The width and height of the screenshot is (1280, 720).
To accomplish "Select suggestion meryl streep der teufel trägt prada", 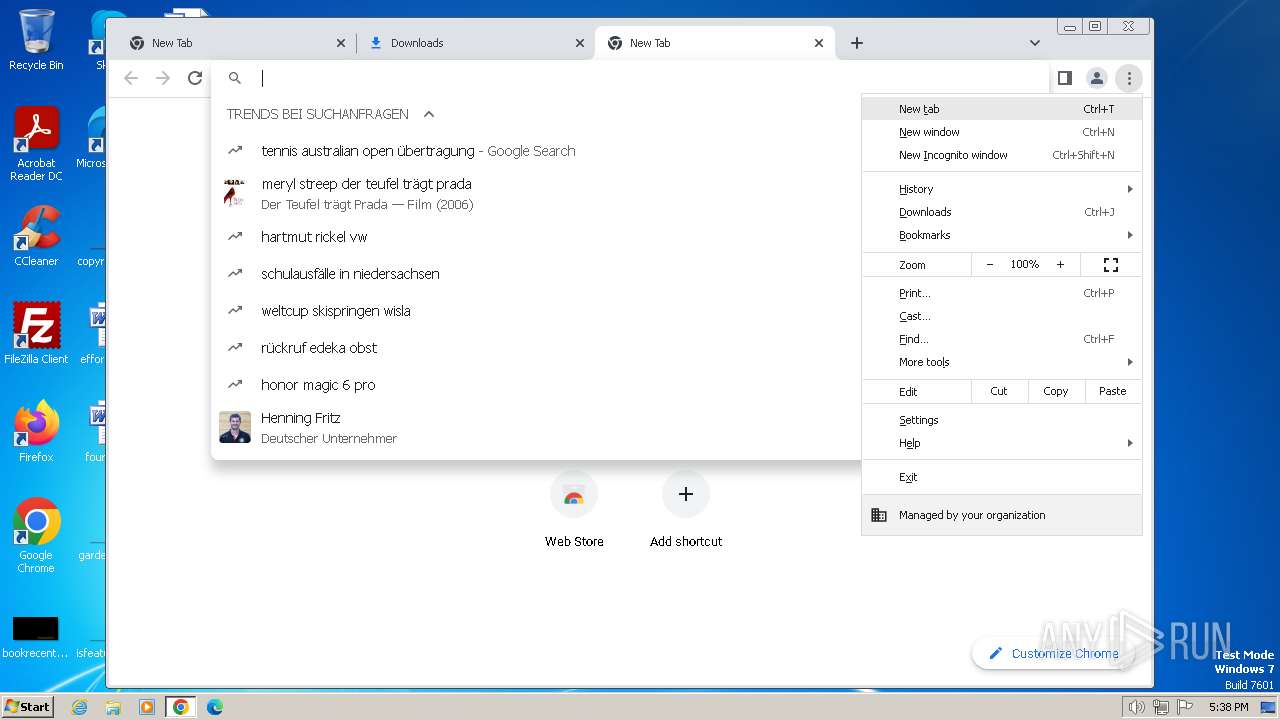I will 536,194.
